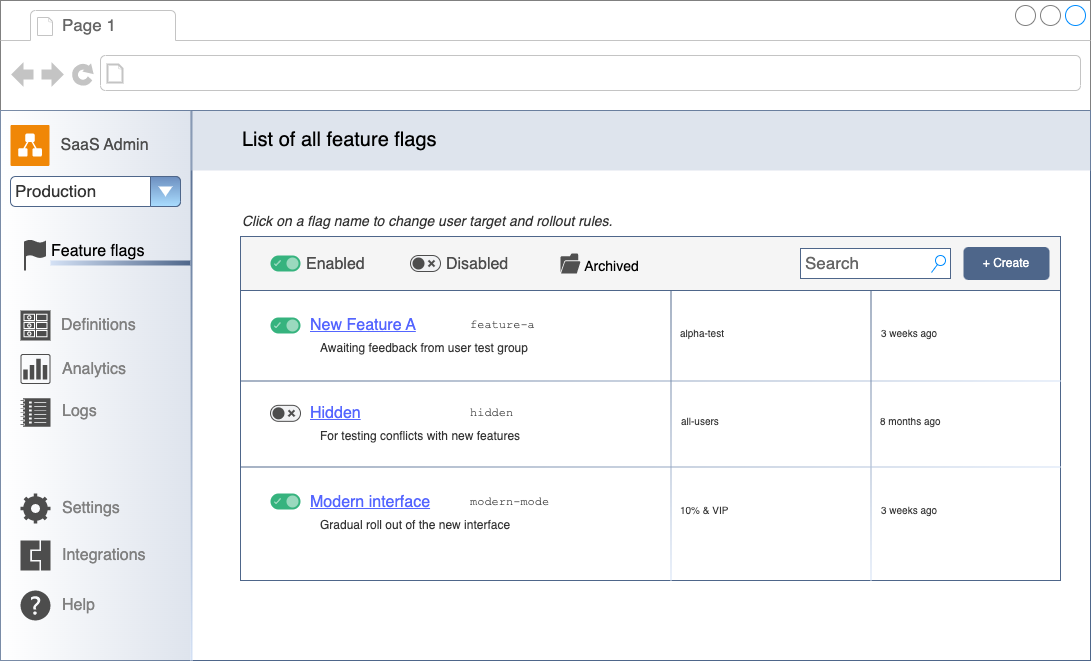
Task: Click the Enabled filter toggle pill
Action: click(x=286, y=262)
